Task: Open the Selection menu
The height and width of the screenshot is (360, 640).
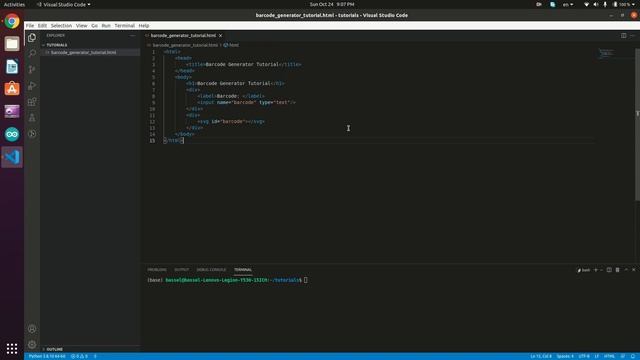Action: pos(61,25)
